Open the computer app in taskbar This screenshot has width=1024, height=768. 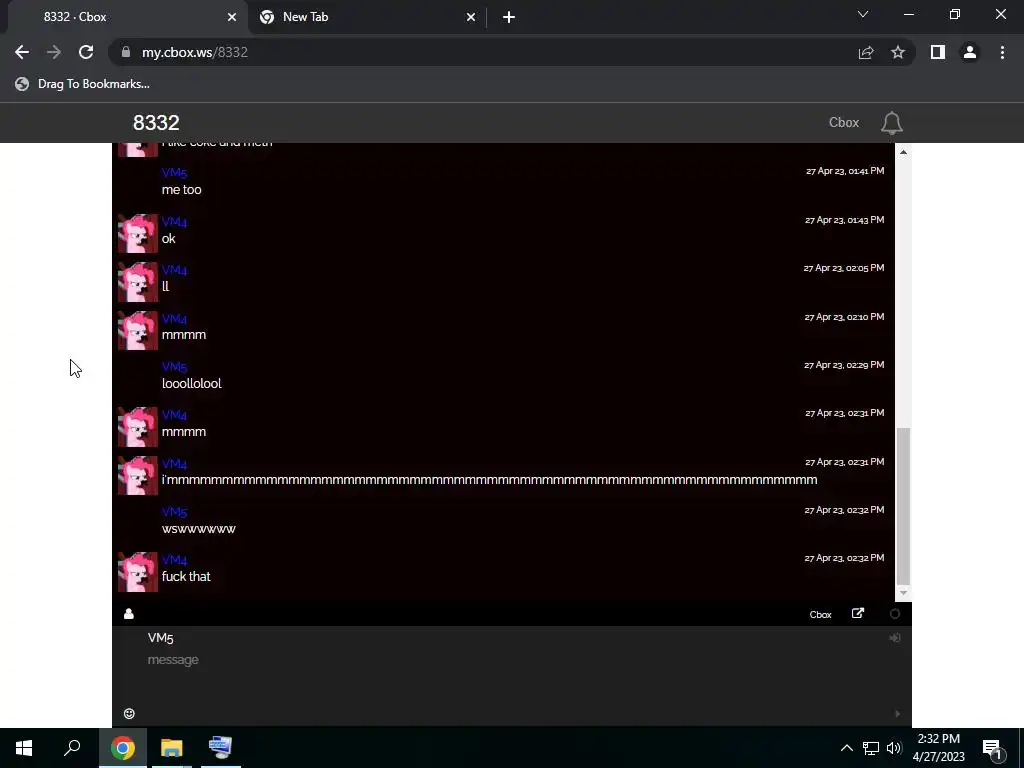[221, 748]
